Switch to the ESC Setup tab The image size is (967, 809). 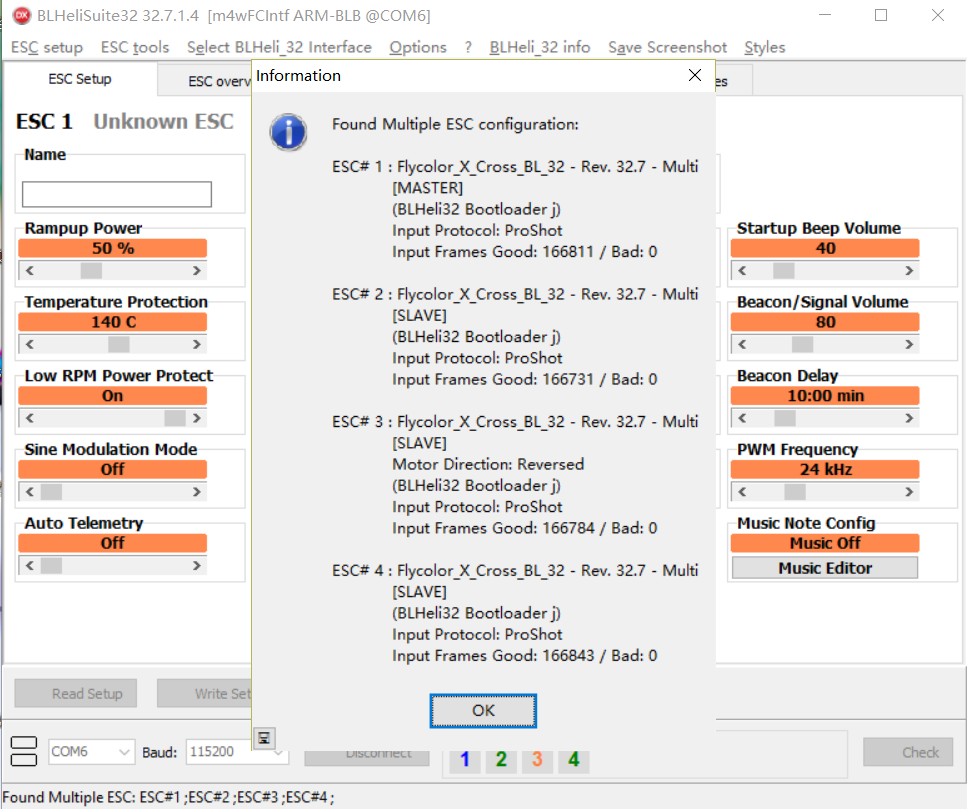tap(80, 79)
